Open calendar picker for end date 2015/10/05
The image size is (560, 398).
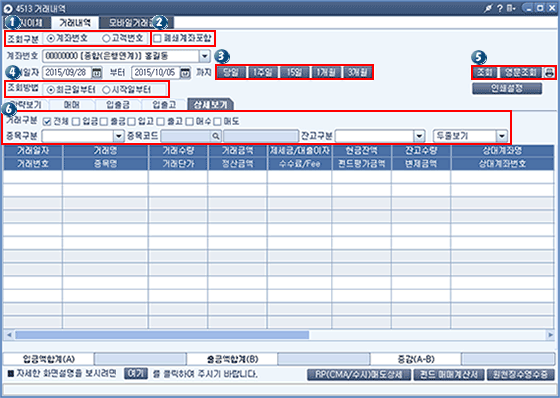pos(185,73)
